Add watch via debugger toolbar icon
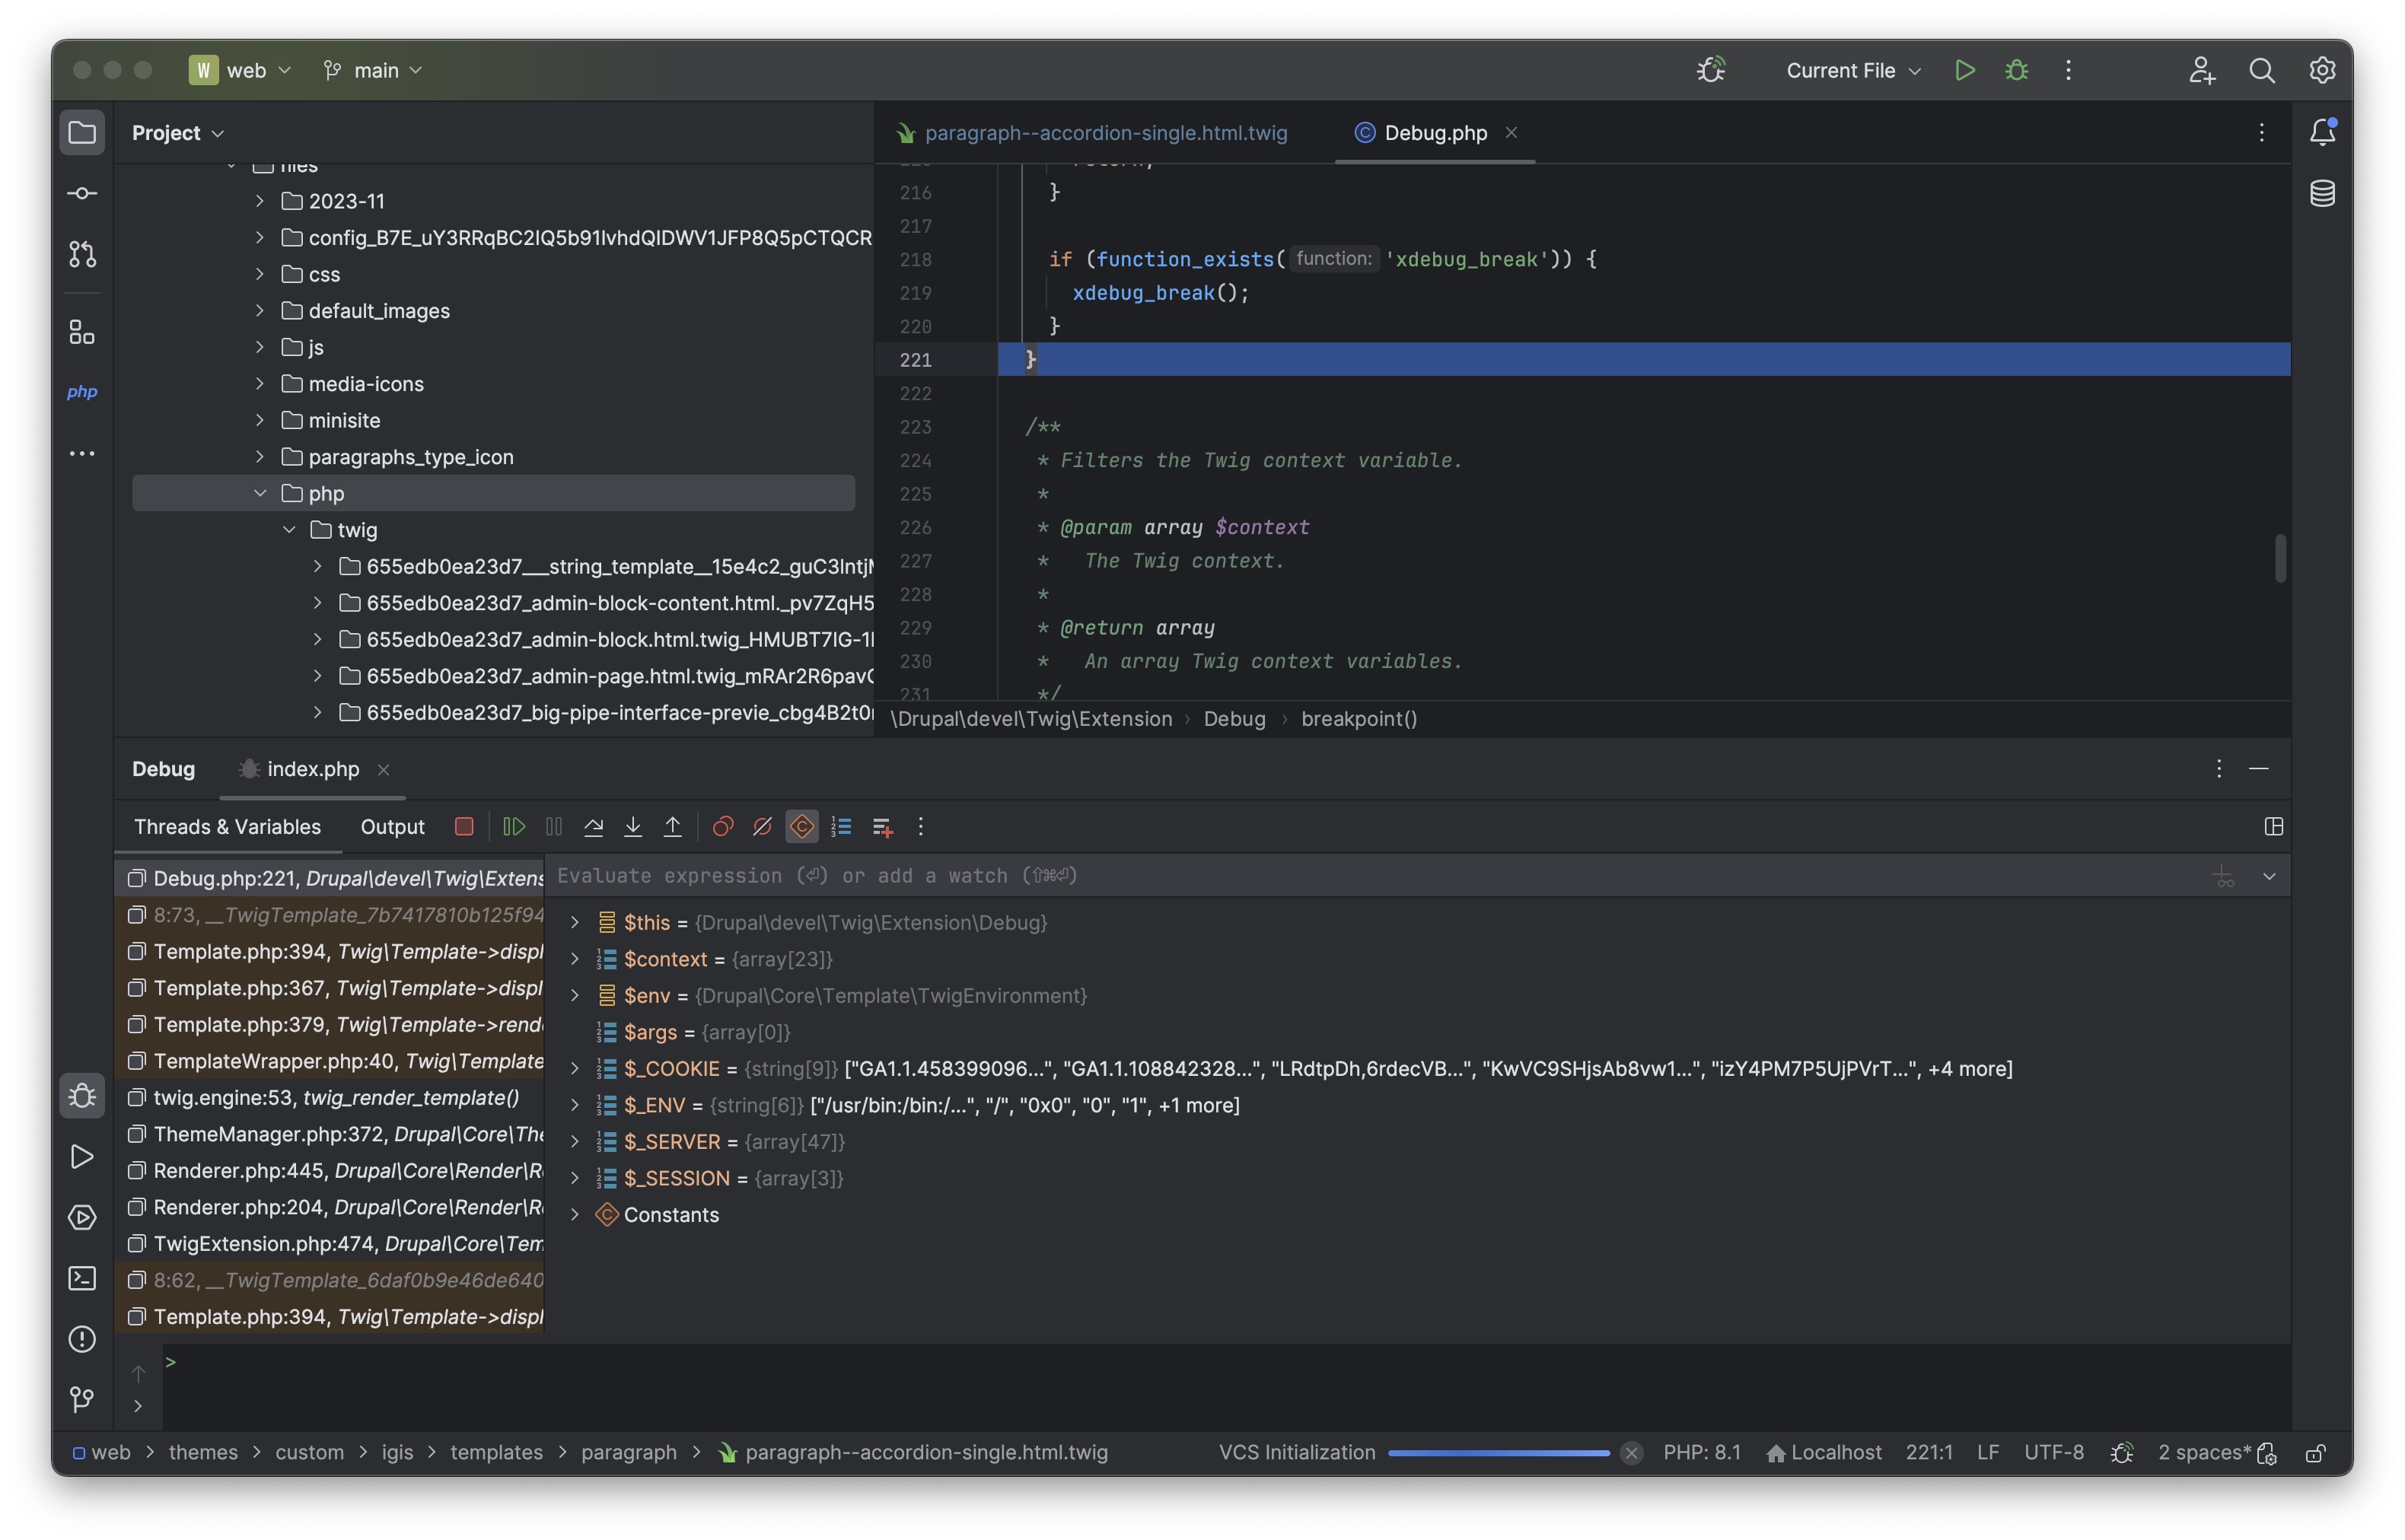 882,826
